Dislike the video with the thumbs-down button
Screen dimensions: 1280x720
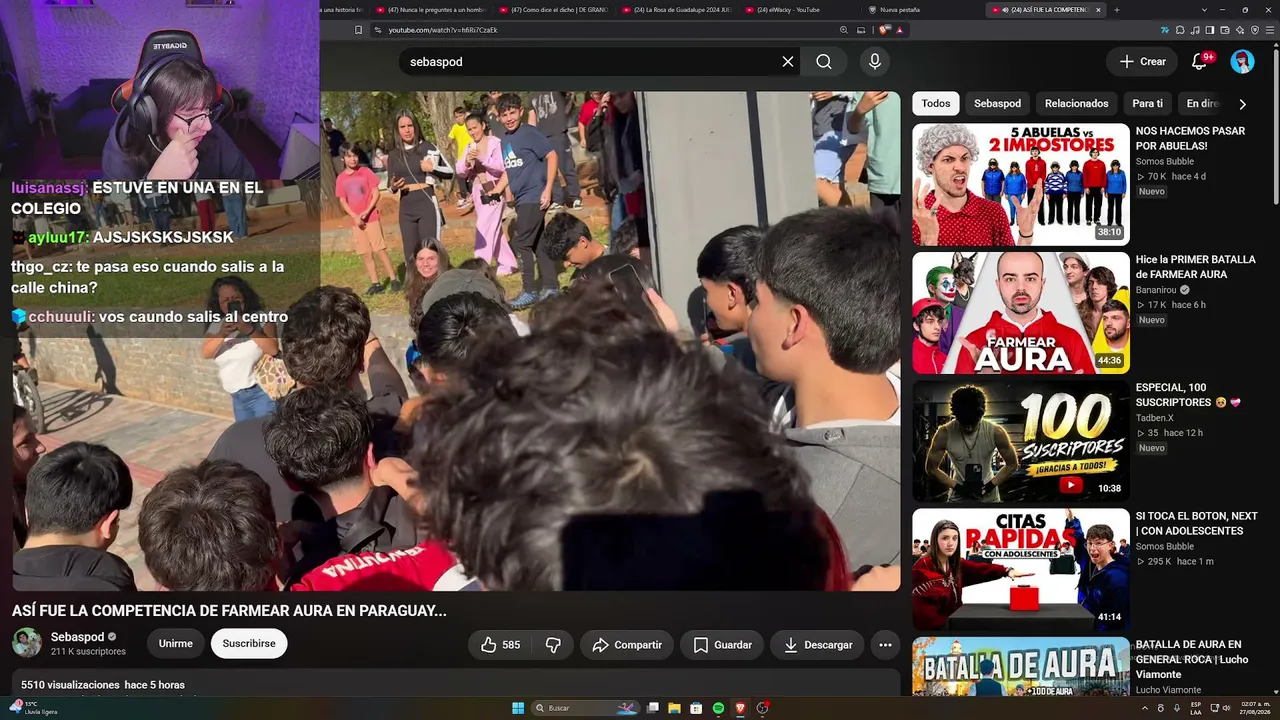(x=553, y=645)
